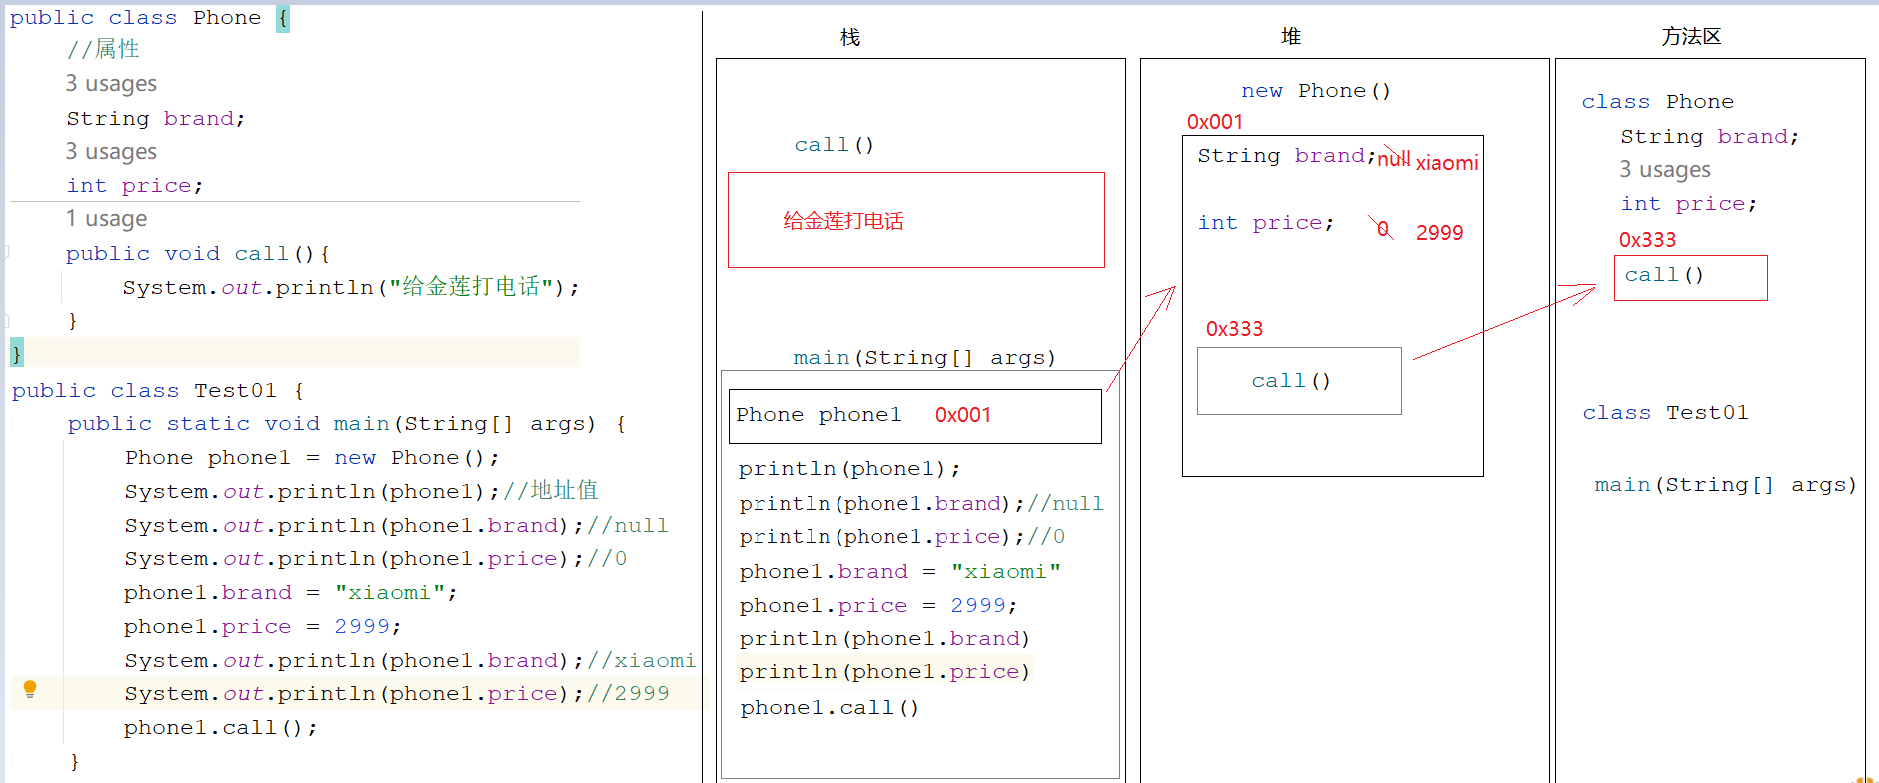
Task: Click fold marker at call() closing brace
Action: click(x=6, y=321)
